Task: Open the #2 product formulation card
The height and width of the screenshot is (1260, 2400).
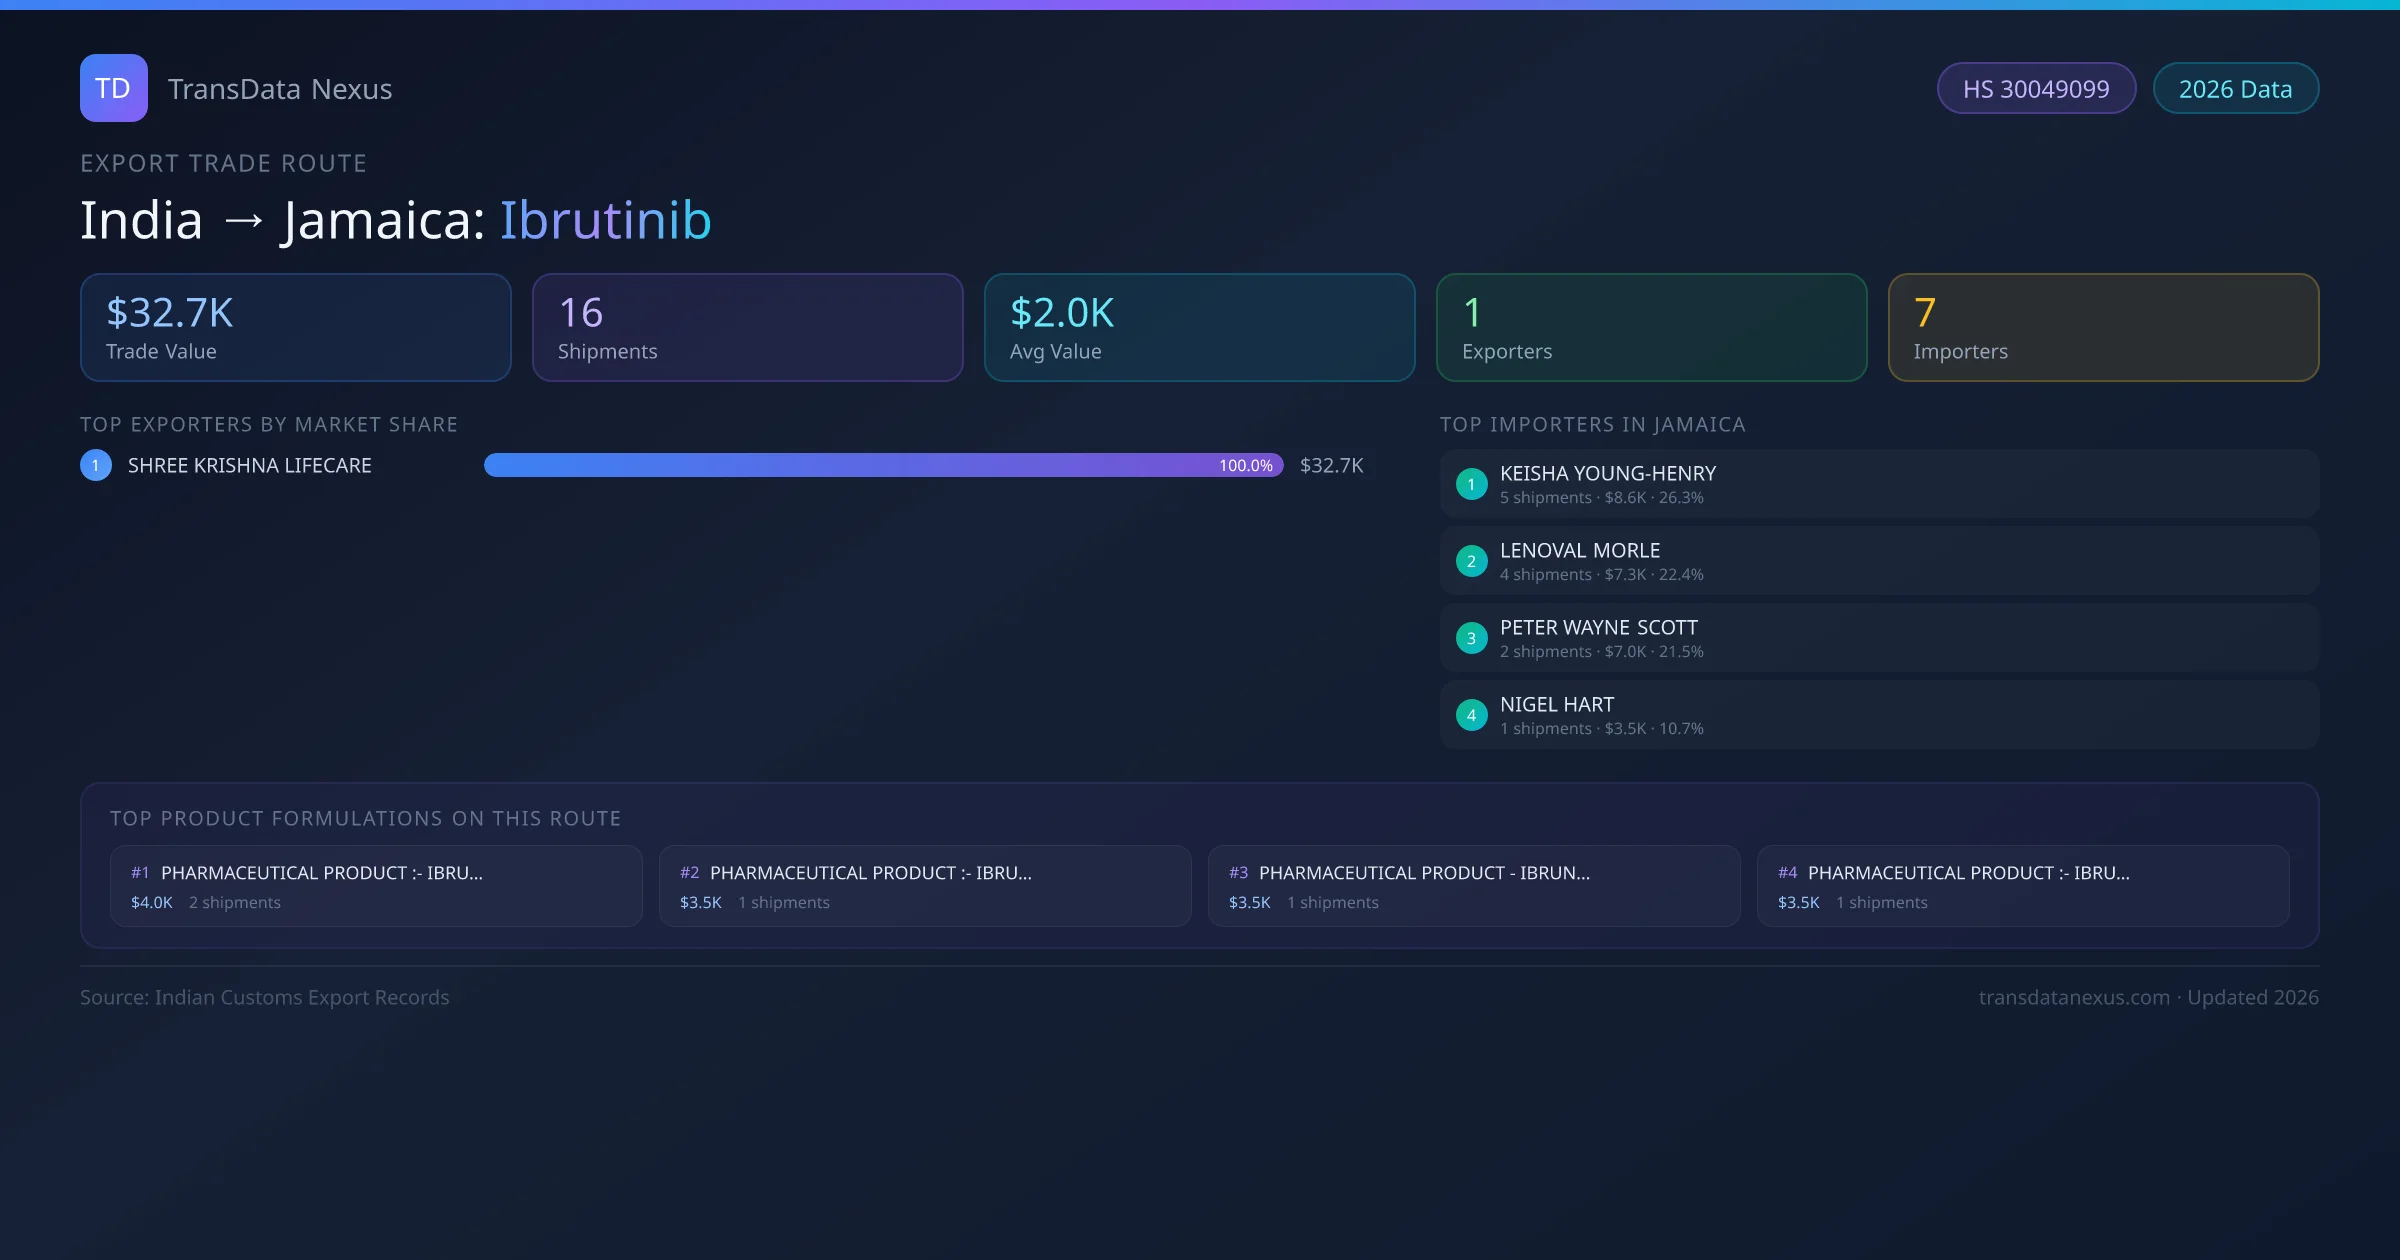Action: (925, 886)
